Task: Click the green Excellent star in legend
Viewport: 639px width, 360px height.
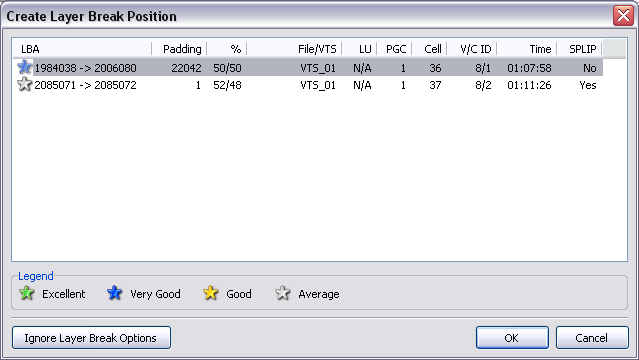Action: [x=27, y=293]
